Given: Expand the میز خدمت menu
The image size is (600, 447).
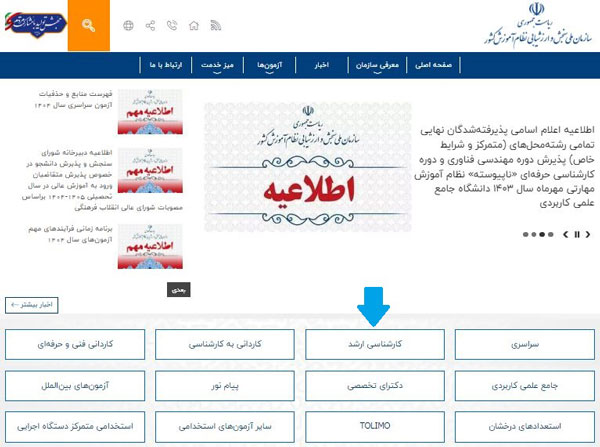Looking at the screenshot, I should coord(217,65).
